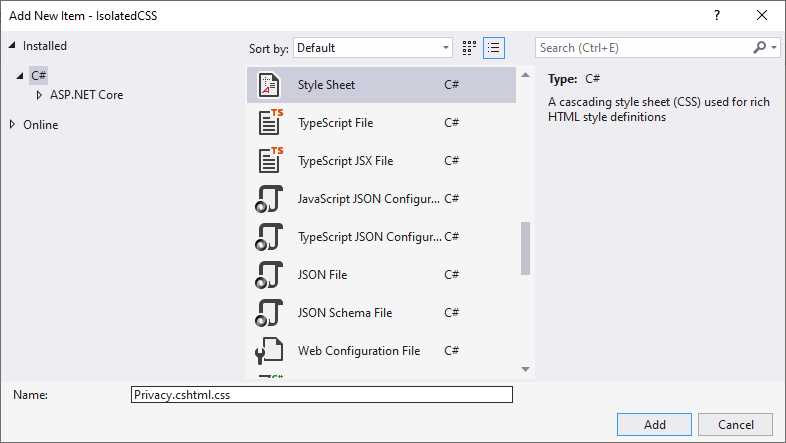
Task: Click the template list scroll up arrow
Action: pos(525,75)
